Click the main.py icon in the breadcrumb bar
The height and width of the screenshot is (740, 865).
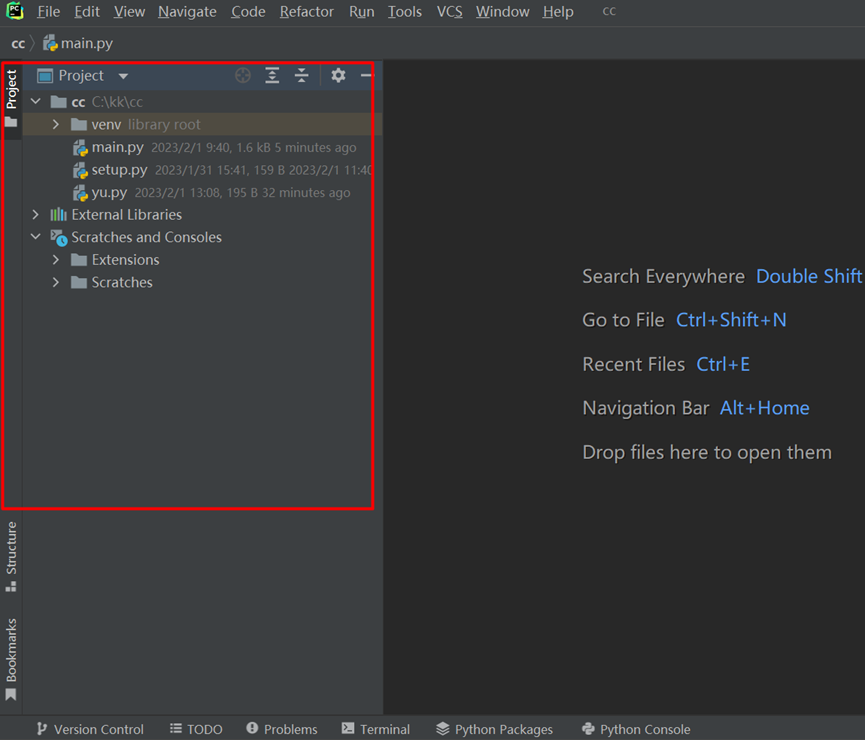50,43
